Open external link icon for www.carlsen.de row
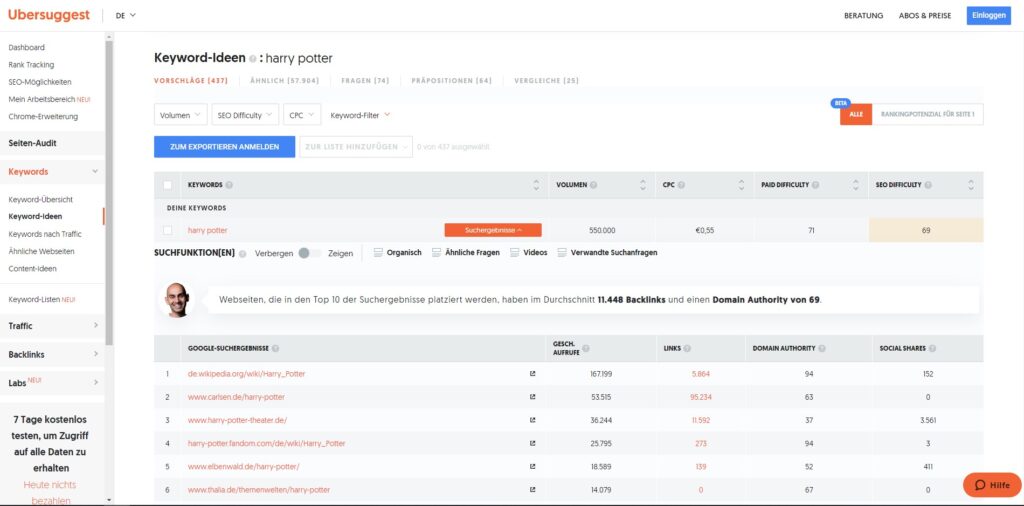Image resolution: width=1024 pixels, height=506 pixels. point(532,397)
